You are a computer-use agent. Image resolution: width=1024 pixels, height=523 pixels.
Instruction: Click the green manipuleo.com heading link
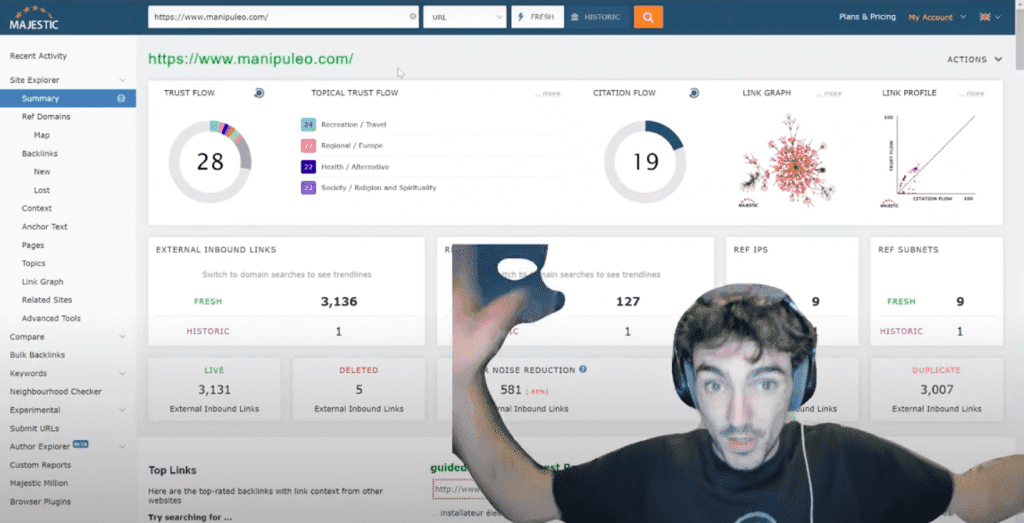[x=251, y=59]
